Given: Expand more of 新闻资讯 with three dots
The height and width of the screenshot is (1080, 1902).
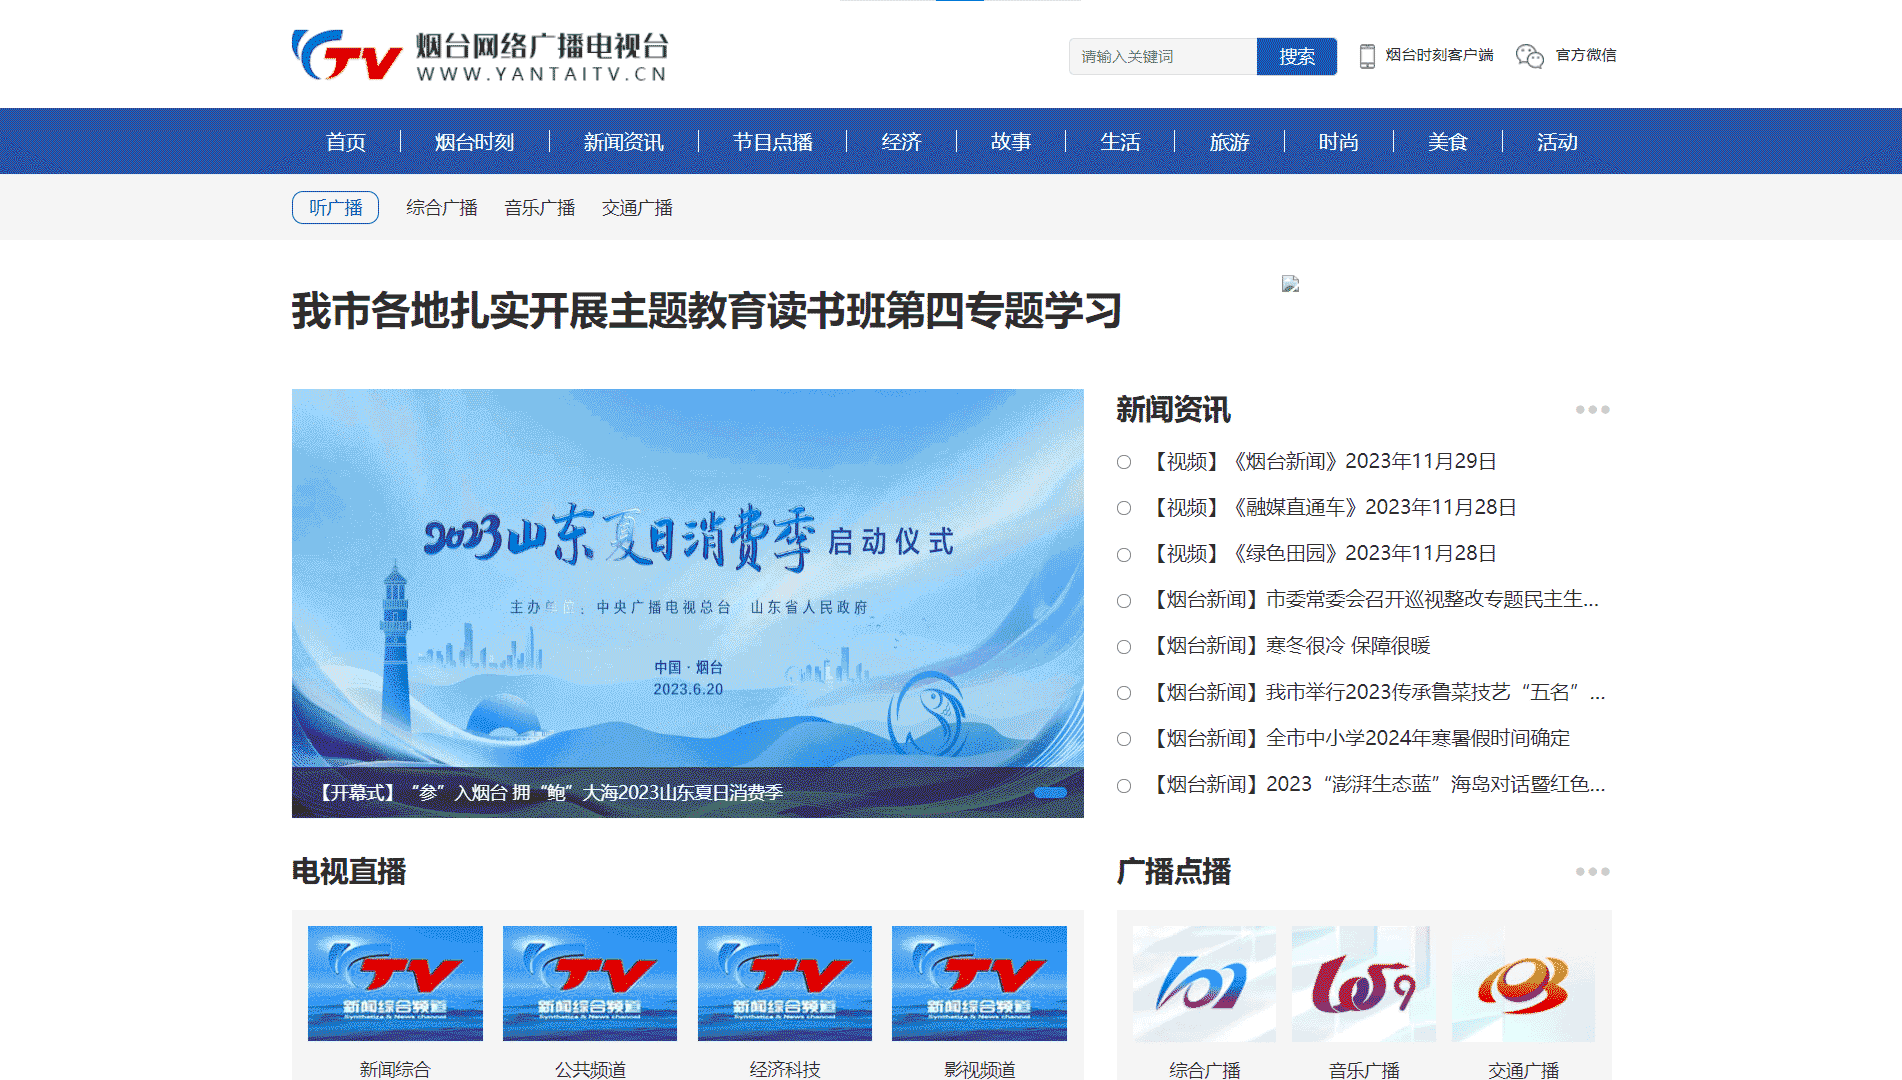Looking at the screenshot, I should point(1592,409).
